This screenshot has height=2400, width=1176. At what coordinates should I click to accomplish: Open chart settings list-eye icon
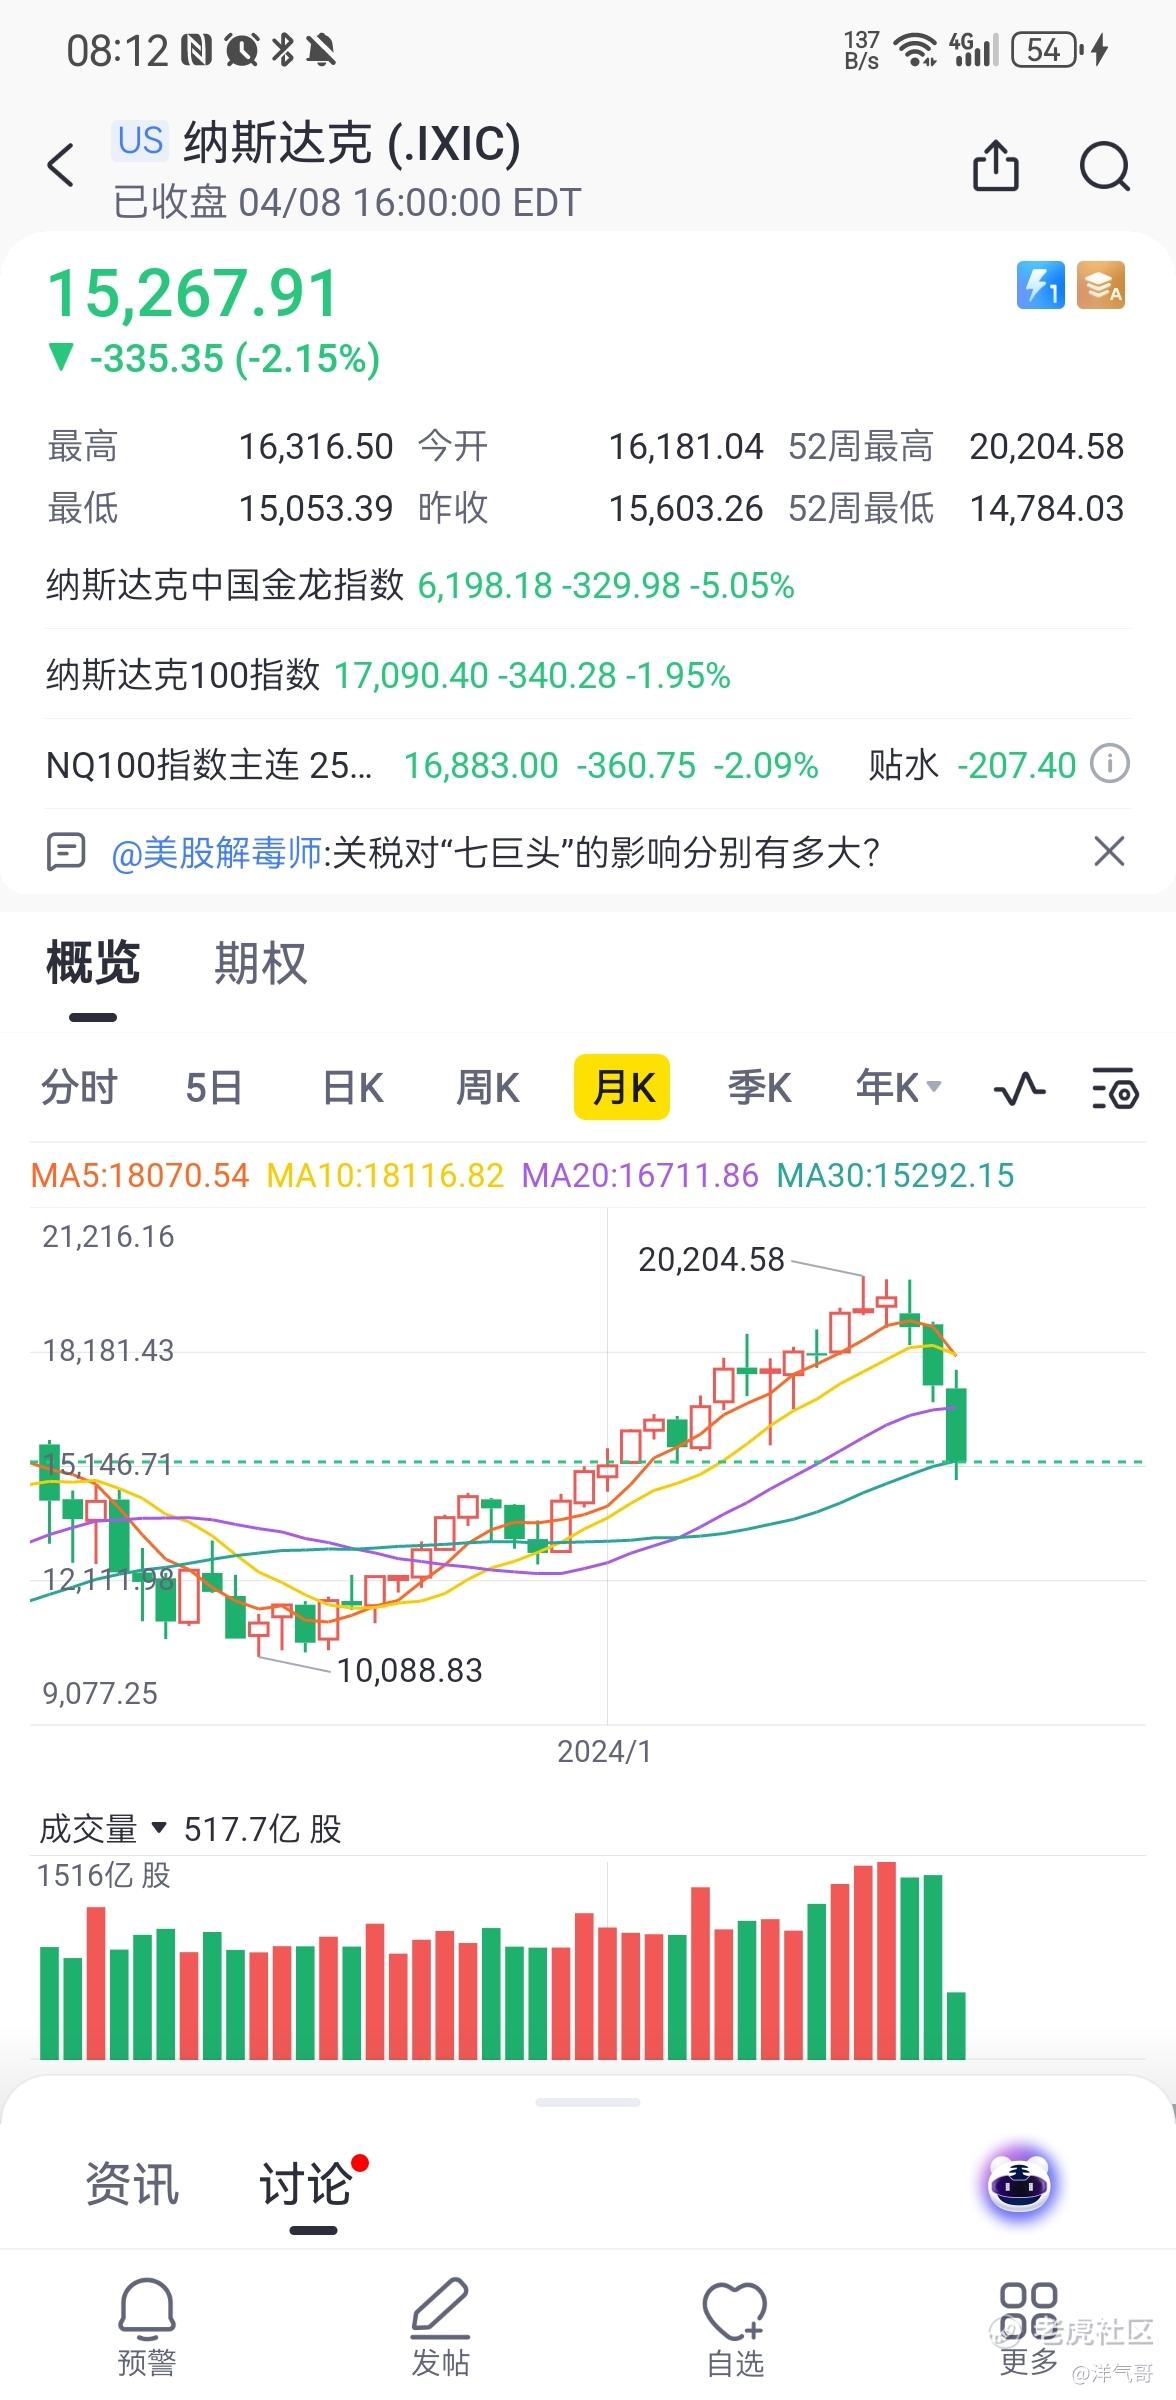pyautogui.click(x=1114, y=1088)
